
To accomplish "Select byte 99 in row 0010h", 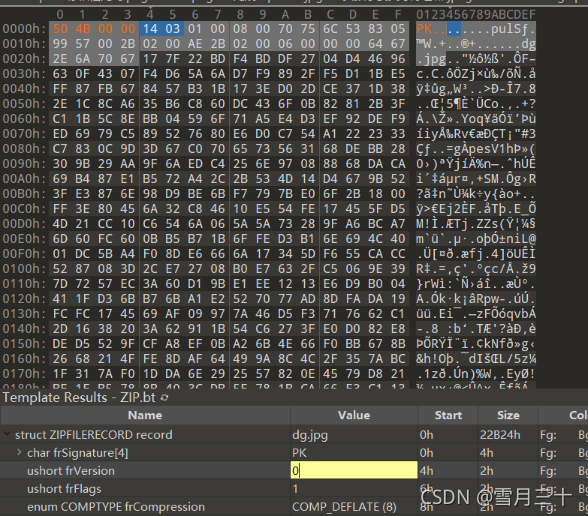I will (60, 44).
